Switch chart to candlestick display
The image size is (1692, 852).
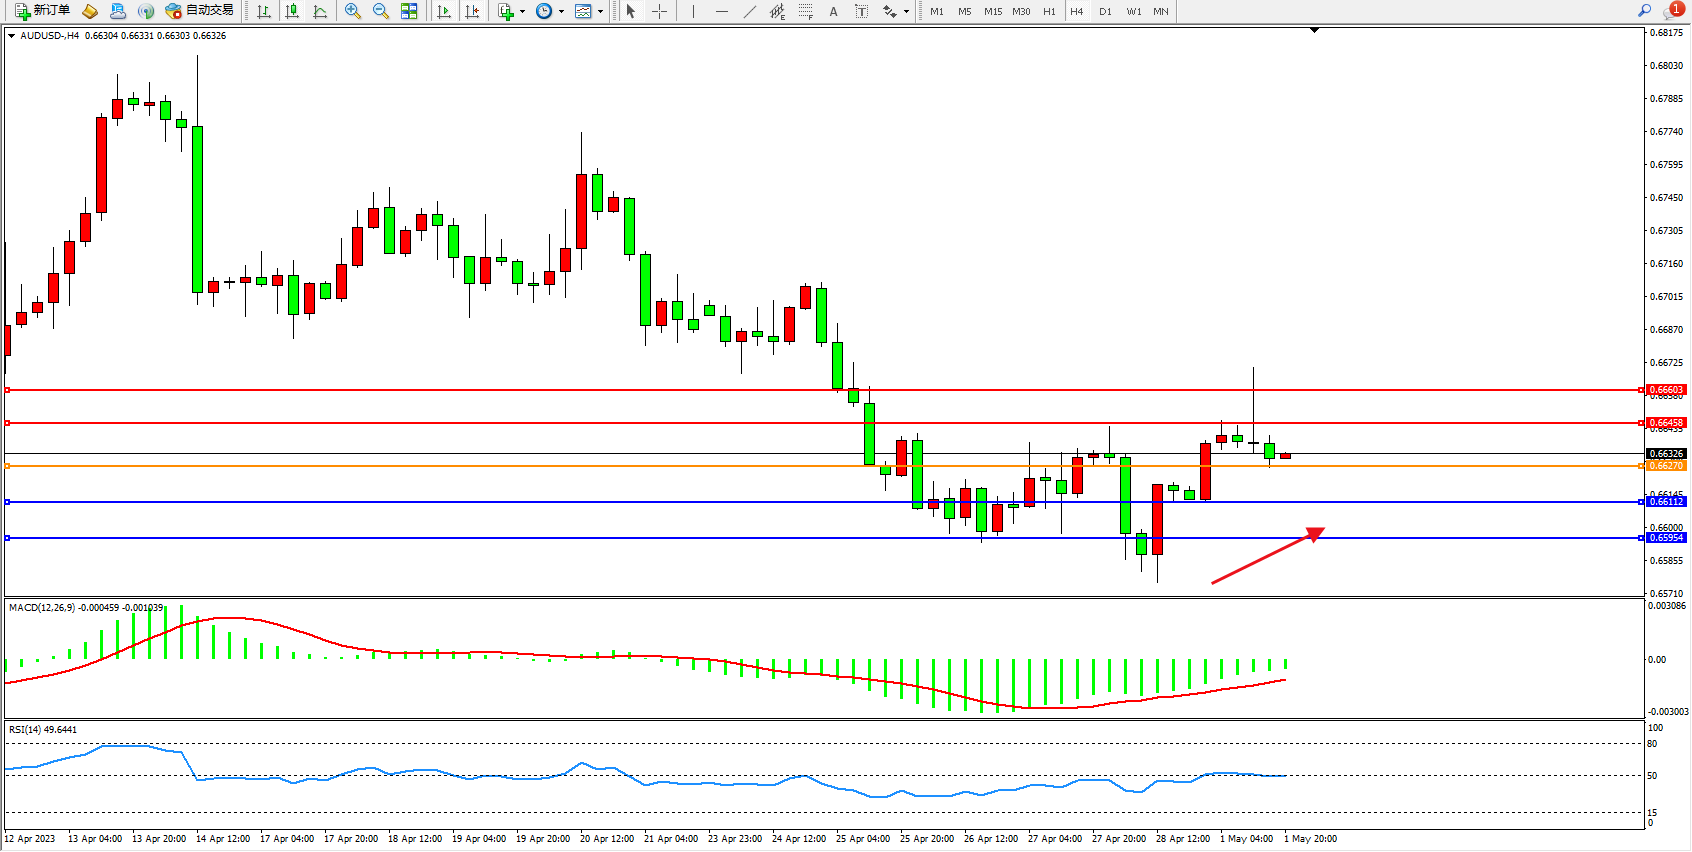[292, 11]
